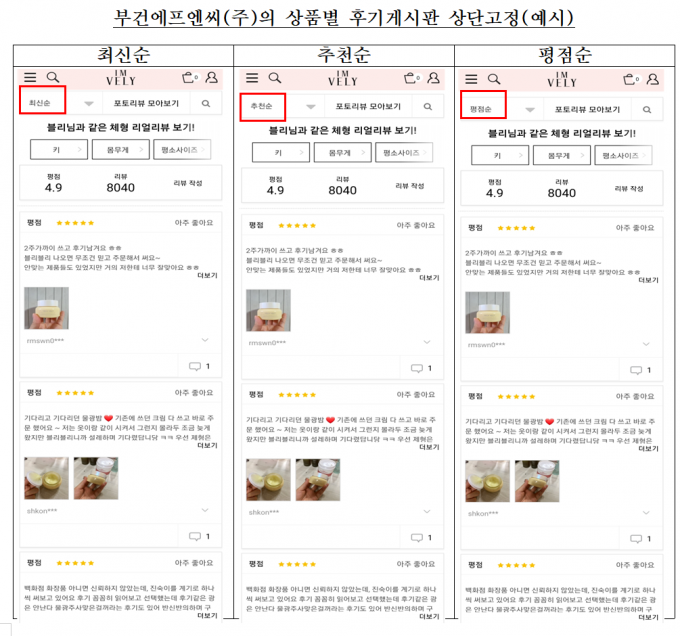Click comment icon on shkon review in 평점순 panel
Image resolution: width=680 pixels, height=636 pixels.
tap(636, 539)
